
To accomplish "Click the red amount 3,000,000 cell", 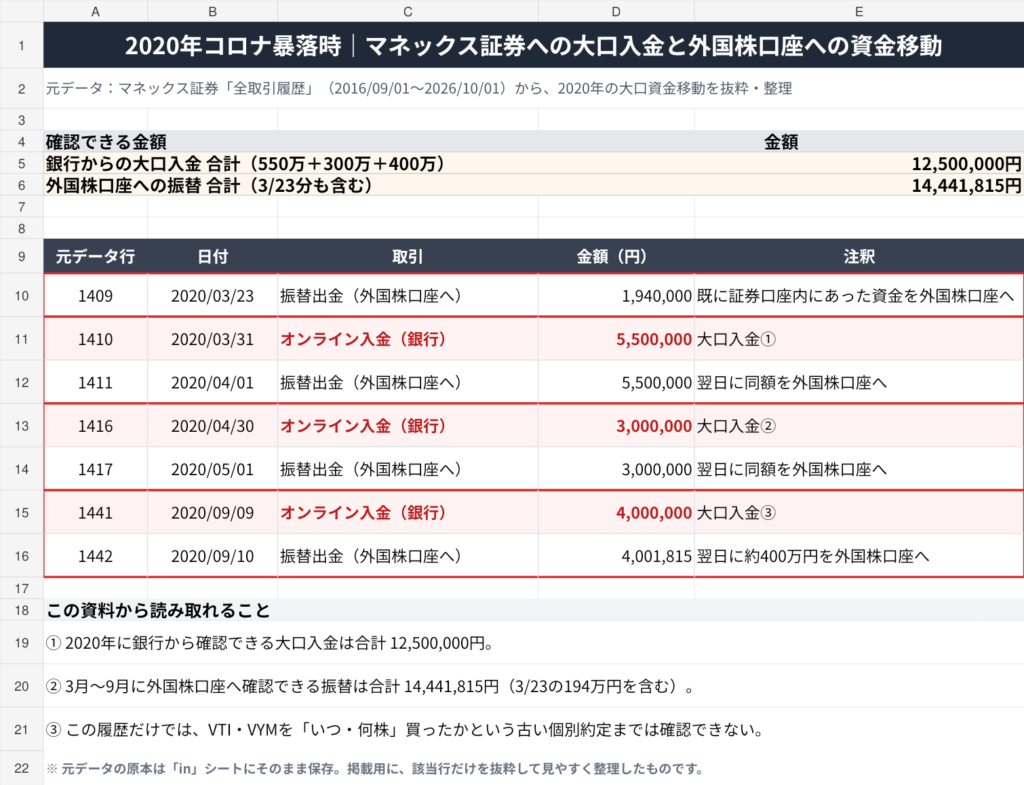I will pyautogui.click(x=616, y=426).
